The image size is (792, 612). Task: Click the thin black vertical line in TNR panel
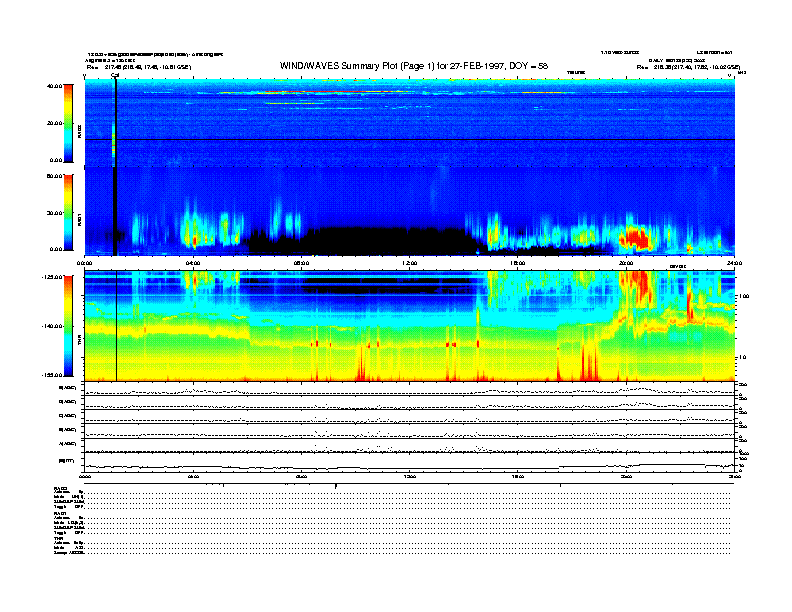point(117,326)
